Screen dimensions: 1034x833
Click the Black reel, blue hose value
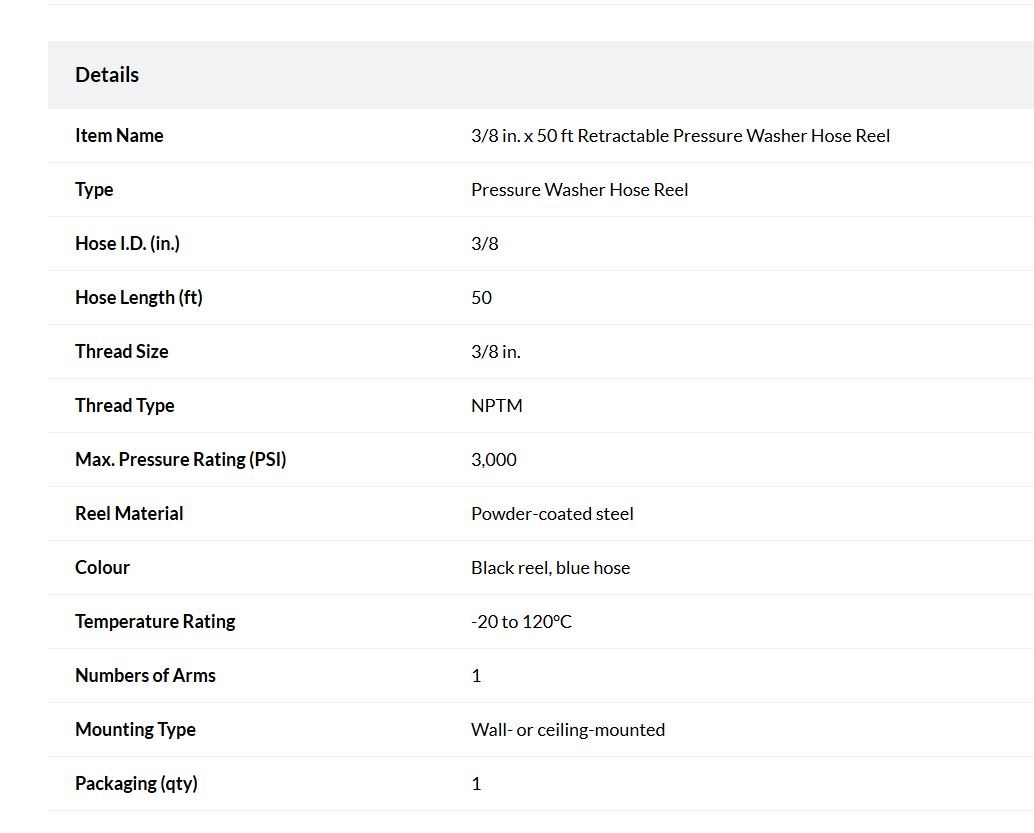click(551, 568)
